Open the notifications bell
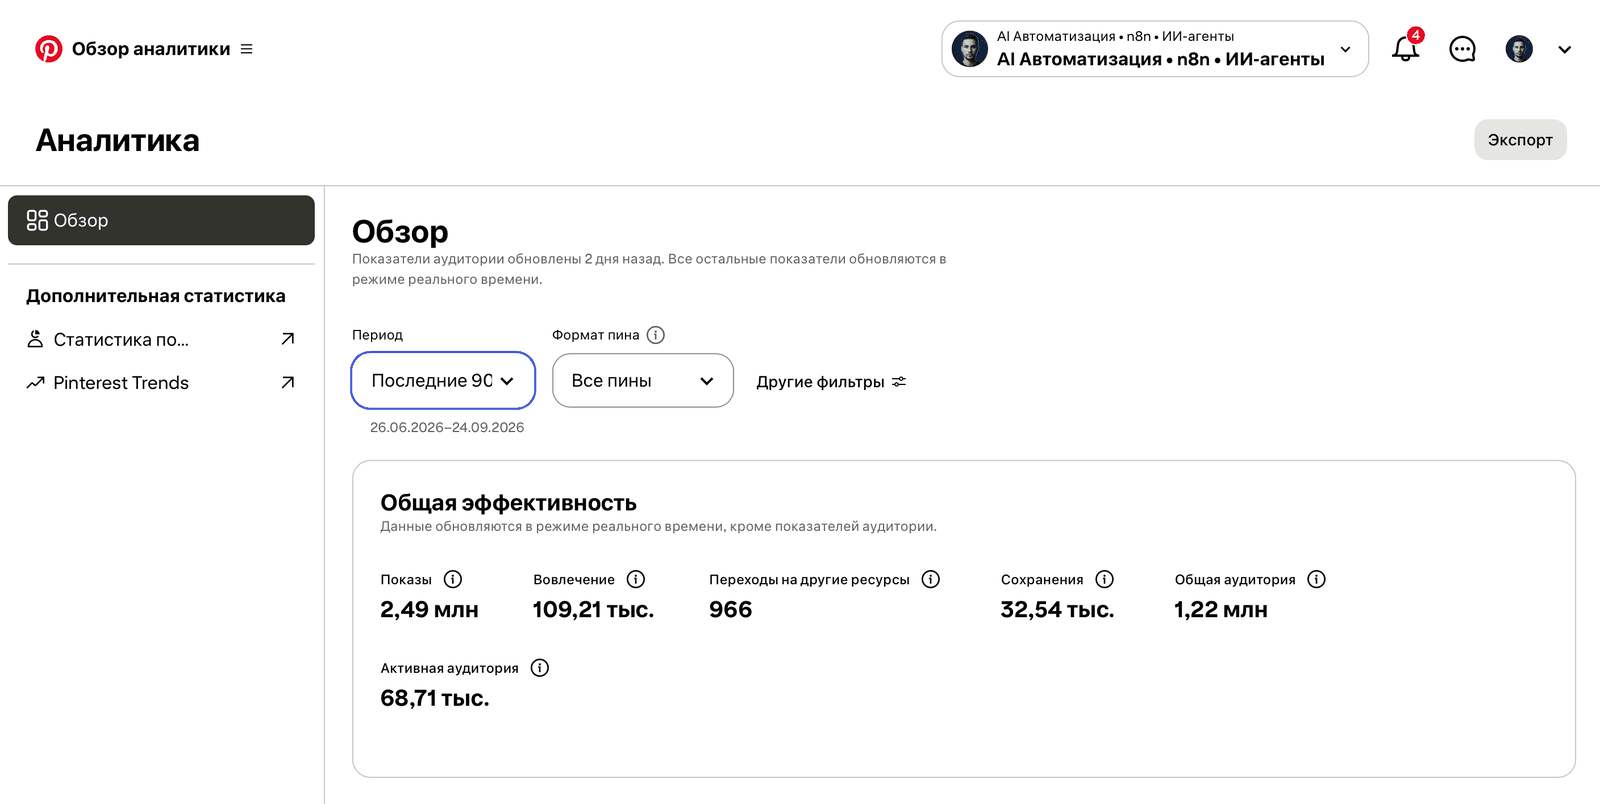Screen dimensions: 1600x804 1405,48
